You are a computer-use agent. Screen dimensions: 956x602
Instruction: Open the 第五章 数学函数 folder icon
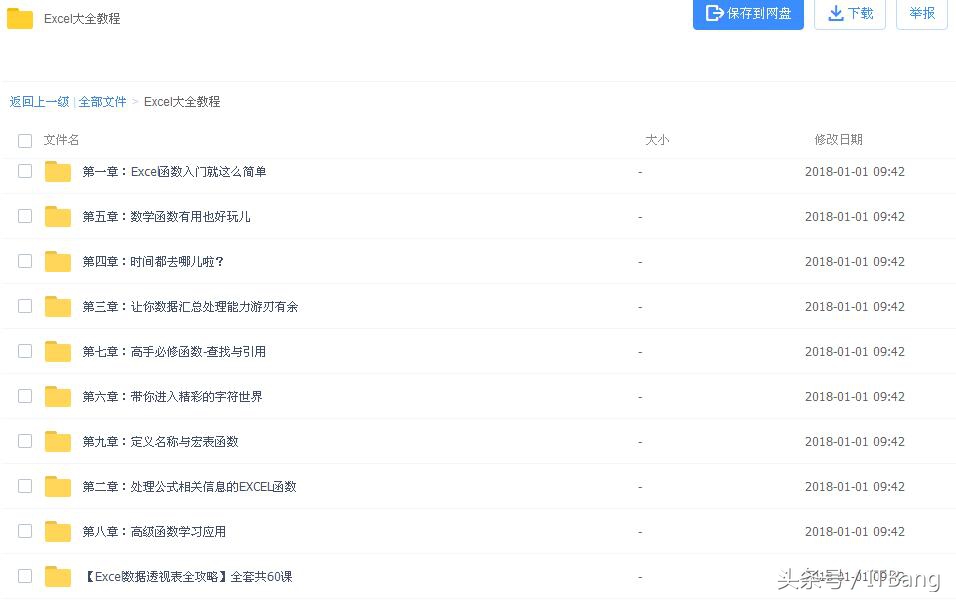click(x=57, y=216)
